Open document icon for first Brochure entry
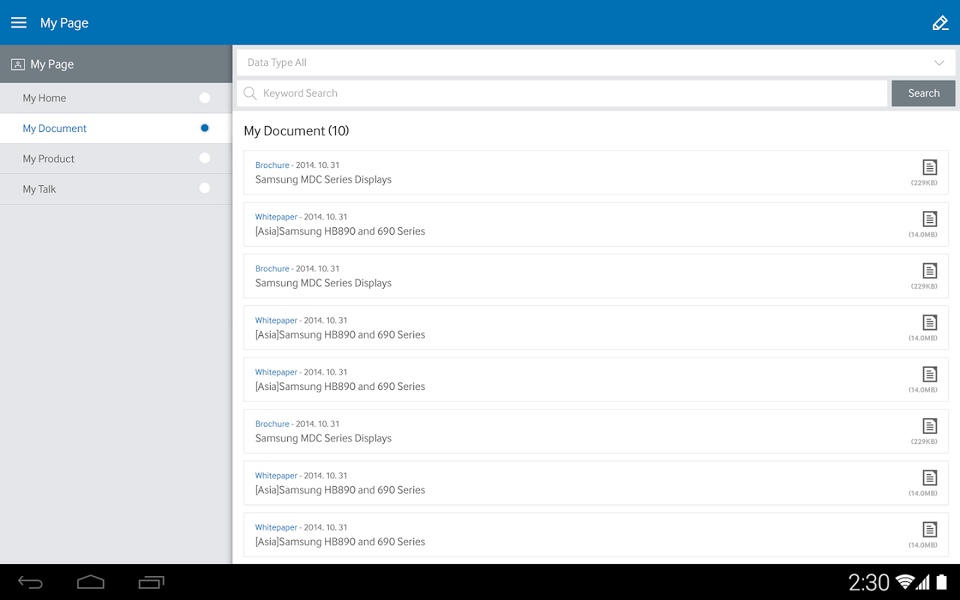This screenshot has height=600, width=960. click(929, 167)
